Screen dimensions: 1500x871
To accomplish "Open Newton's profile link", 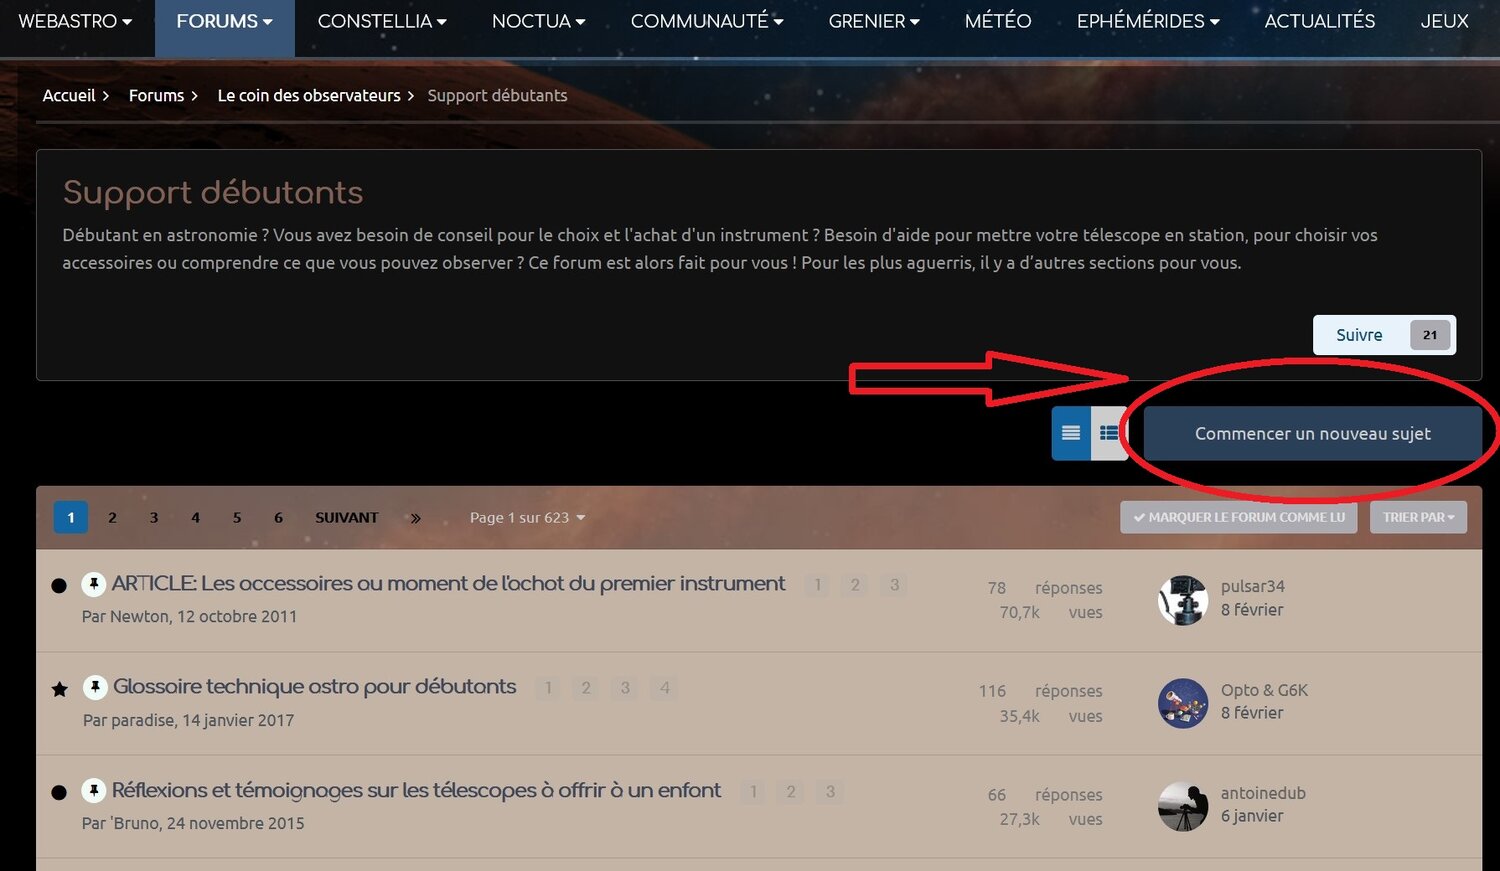I will point(135,616).
